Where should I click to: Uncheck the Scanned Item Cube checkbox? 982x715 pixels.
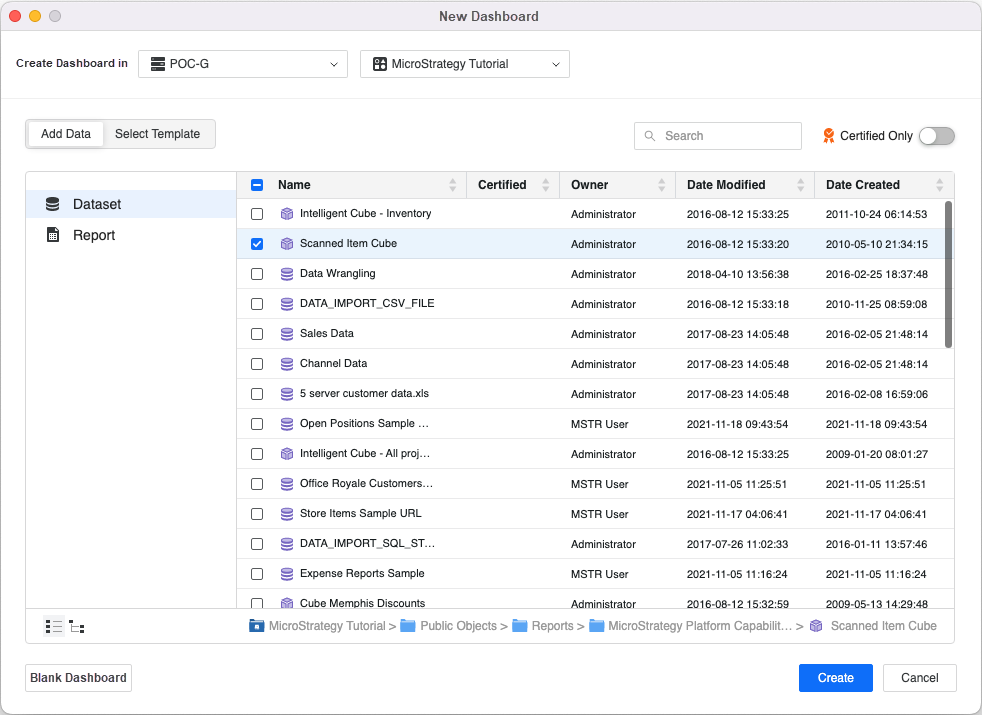click(x=257, y=244)
